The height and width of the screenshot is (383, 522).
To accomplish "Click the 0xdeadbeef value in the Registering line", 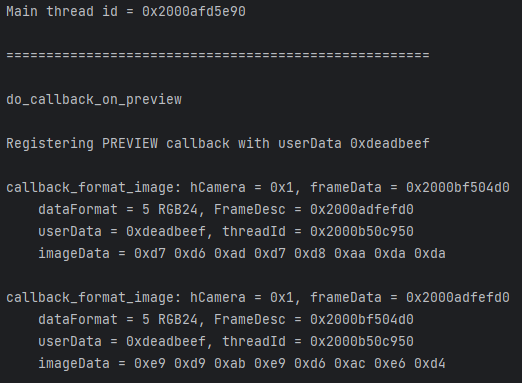I will [x=389, y=143].
